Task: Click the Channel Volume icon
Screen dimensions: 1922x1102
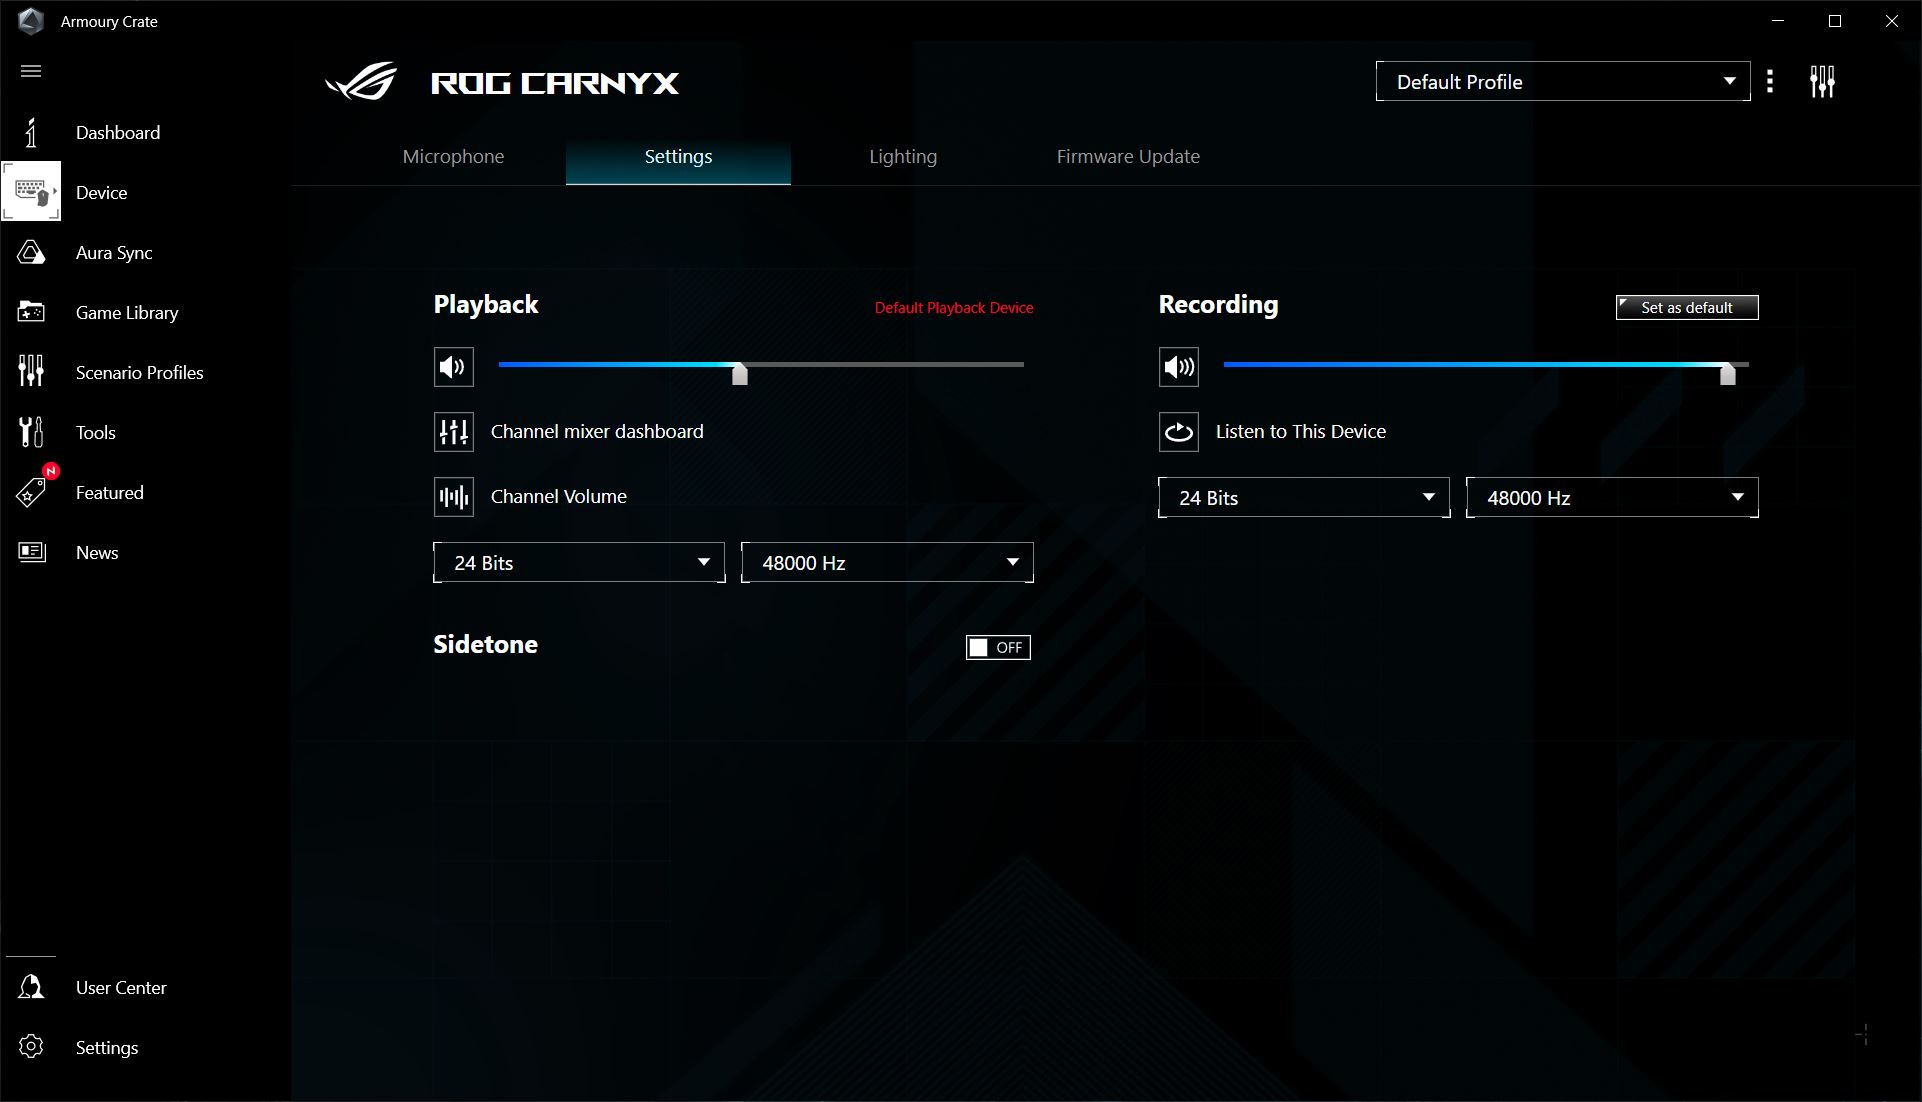Action: (x=453, y=496)
